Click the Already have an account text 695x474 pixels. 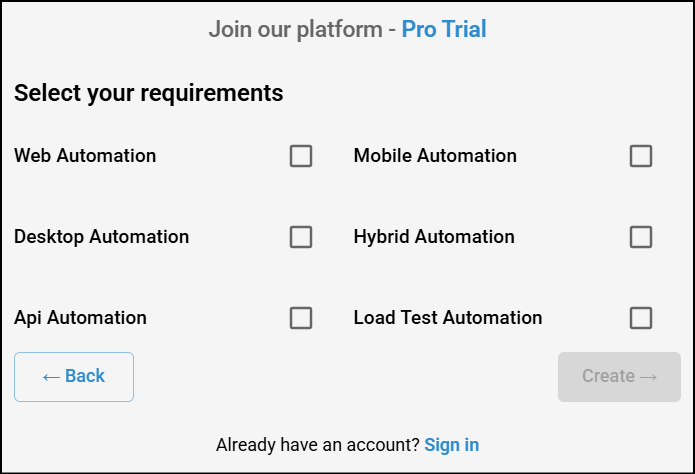(318, 444)
